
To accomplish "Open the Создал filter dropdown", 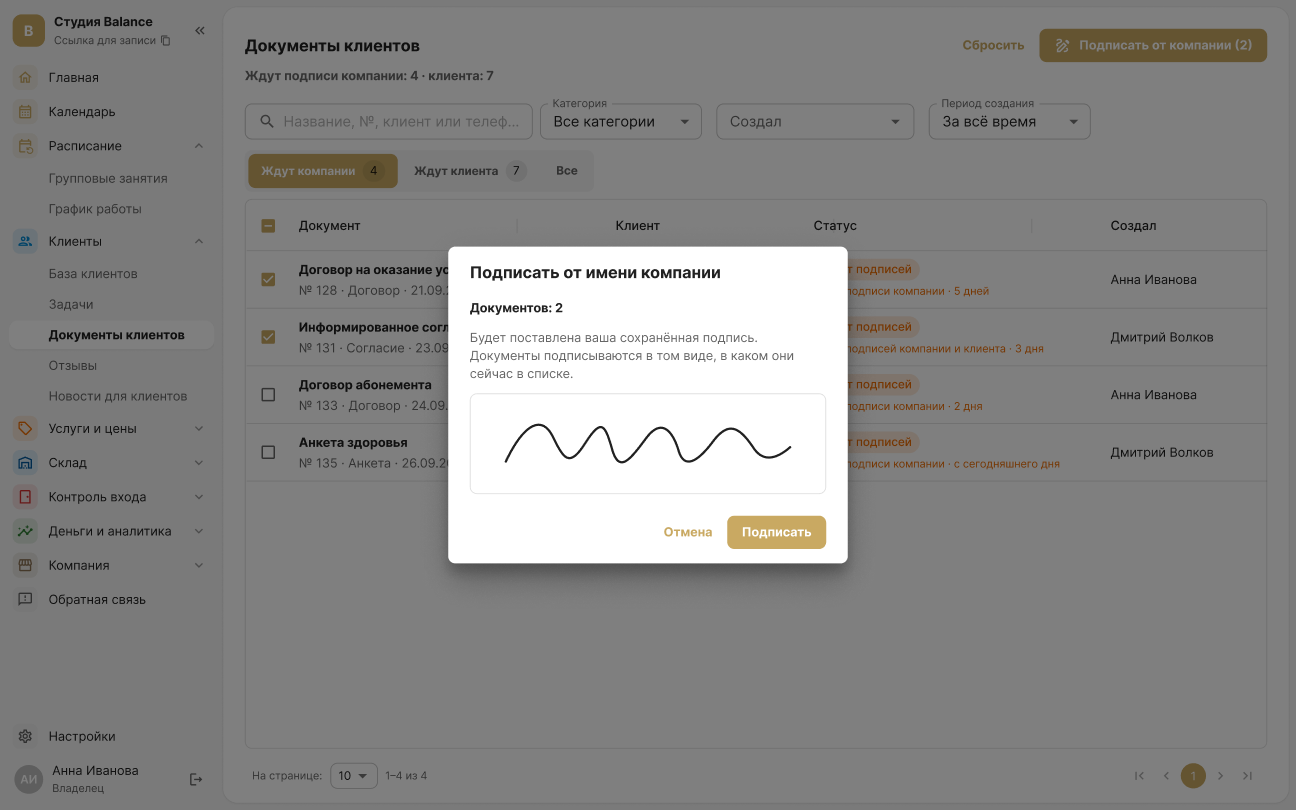I will [x=815, y=121].
